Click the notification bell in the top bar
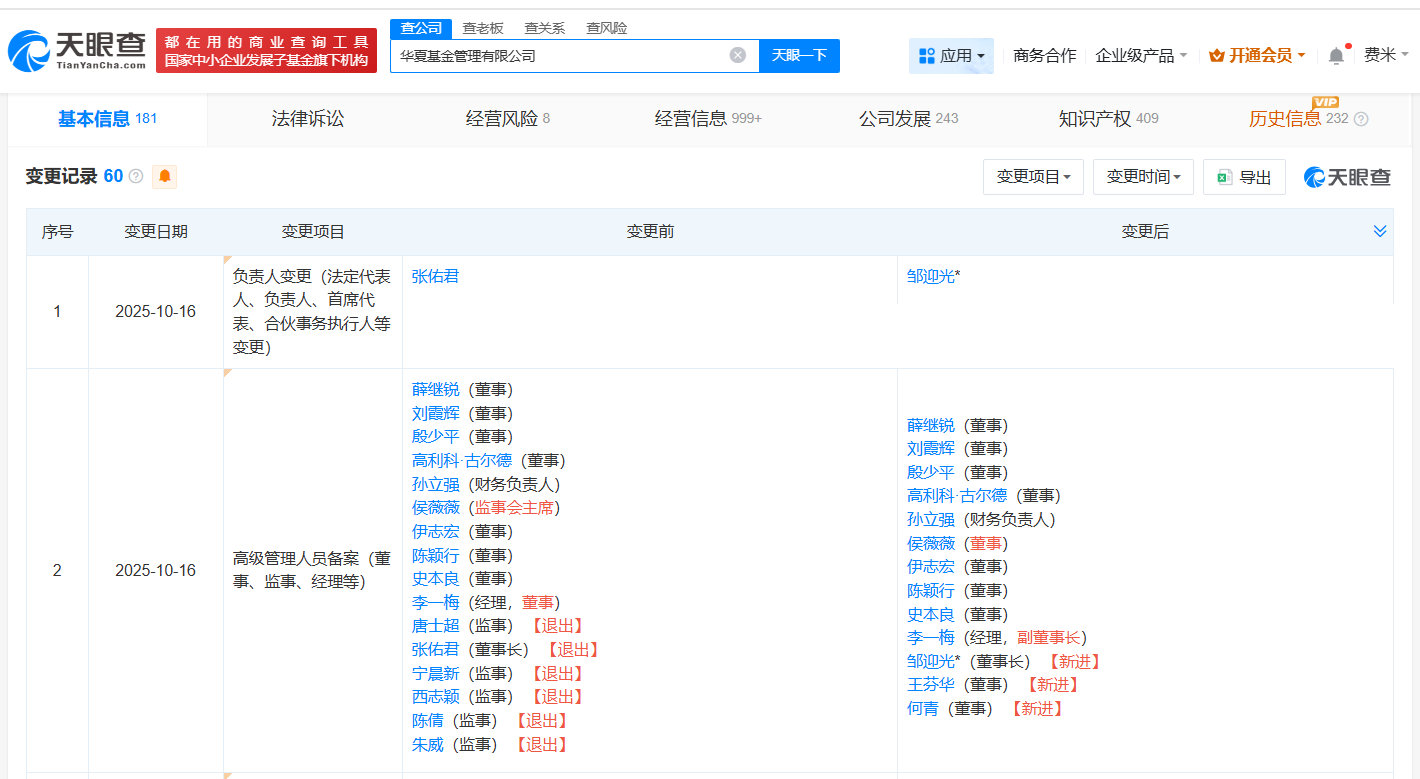 coord(1334,56)
